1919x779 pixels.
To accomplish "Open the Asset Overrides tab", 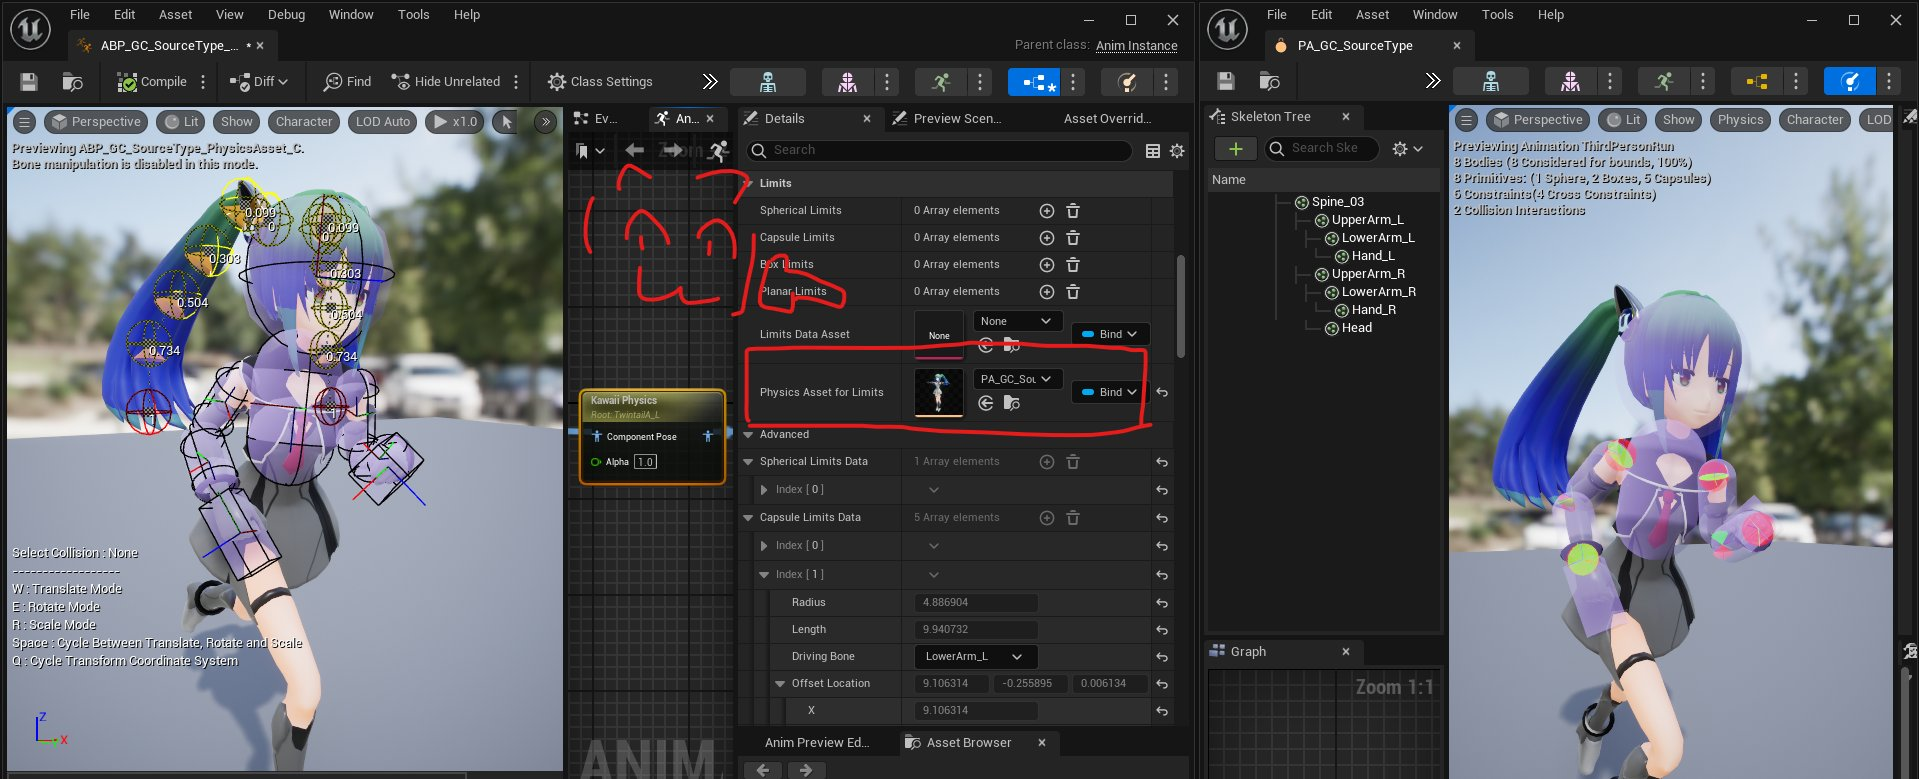I will click(x=1107, y=119).
